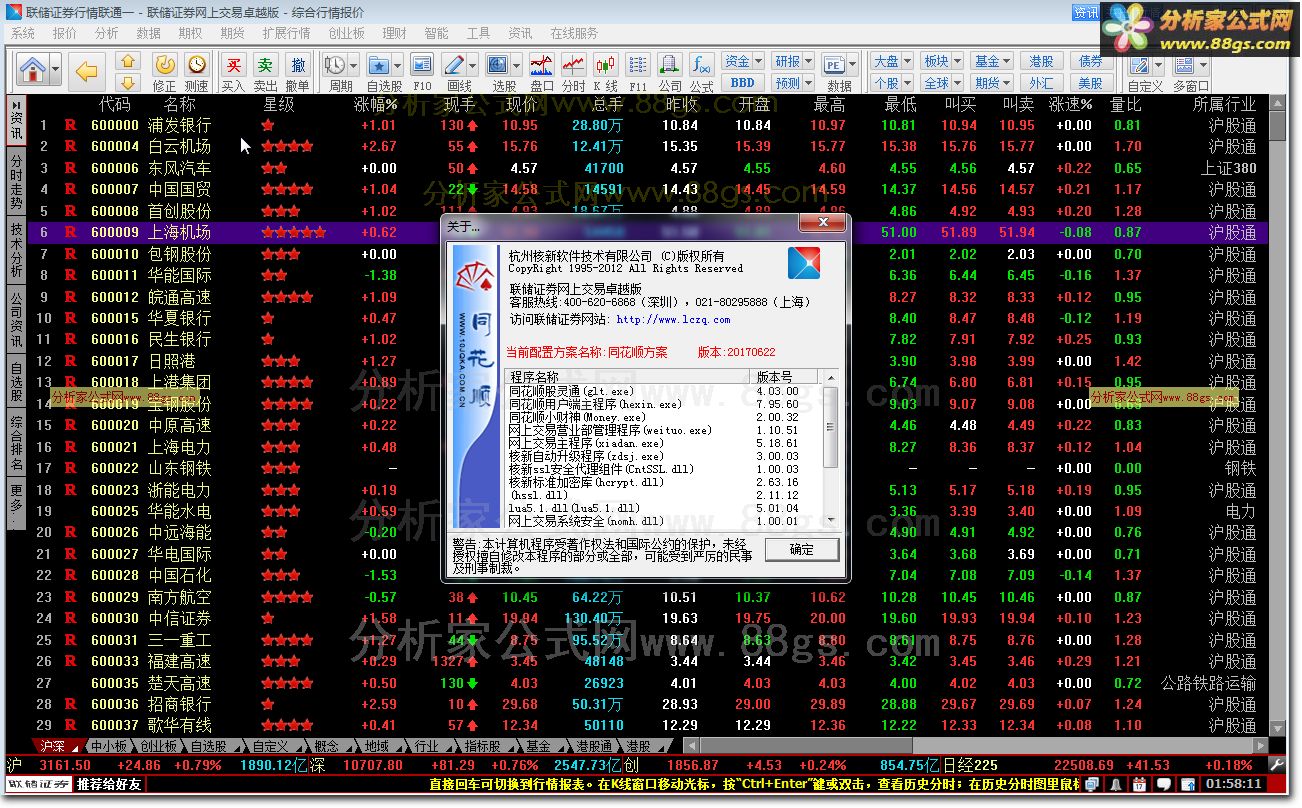Viewport: 1302px width, 808px height.
Task: Switch to the 创业板 bottom tab
Action: (x=158, y=746)
